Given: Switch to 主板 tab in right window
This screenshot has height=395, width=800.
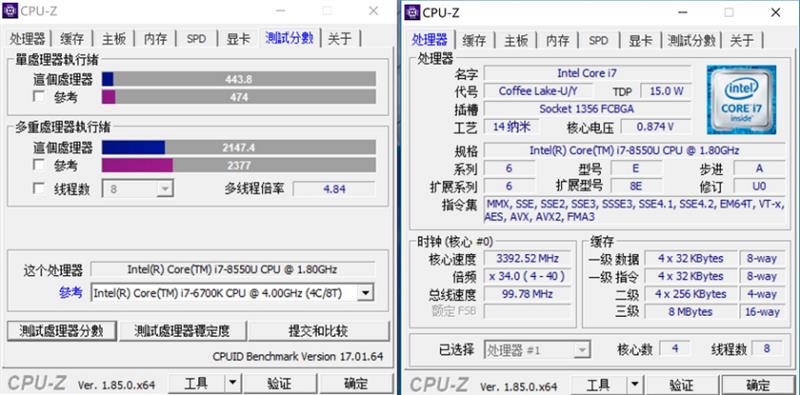Looking at the screenshot, I should (516, 41).
